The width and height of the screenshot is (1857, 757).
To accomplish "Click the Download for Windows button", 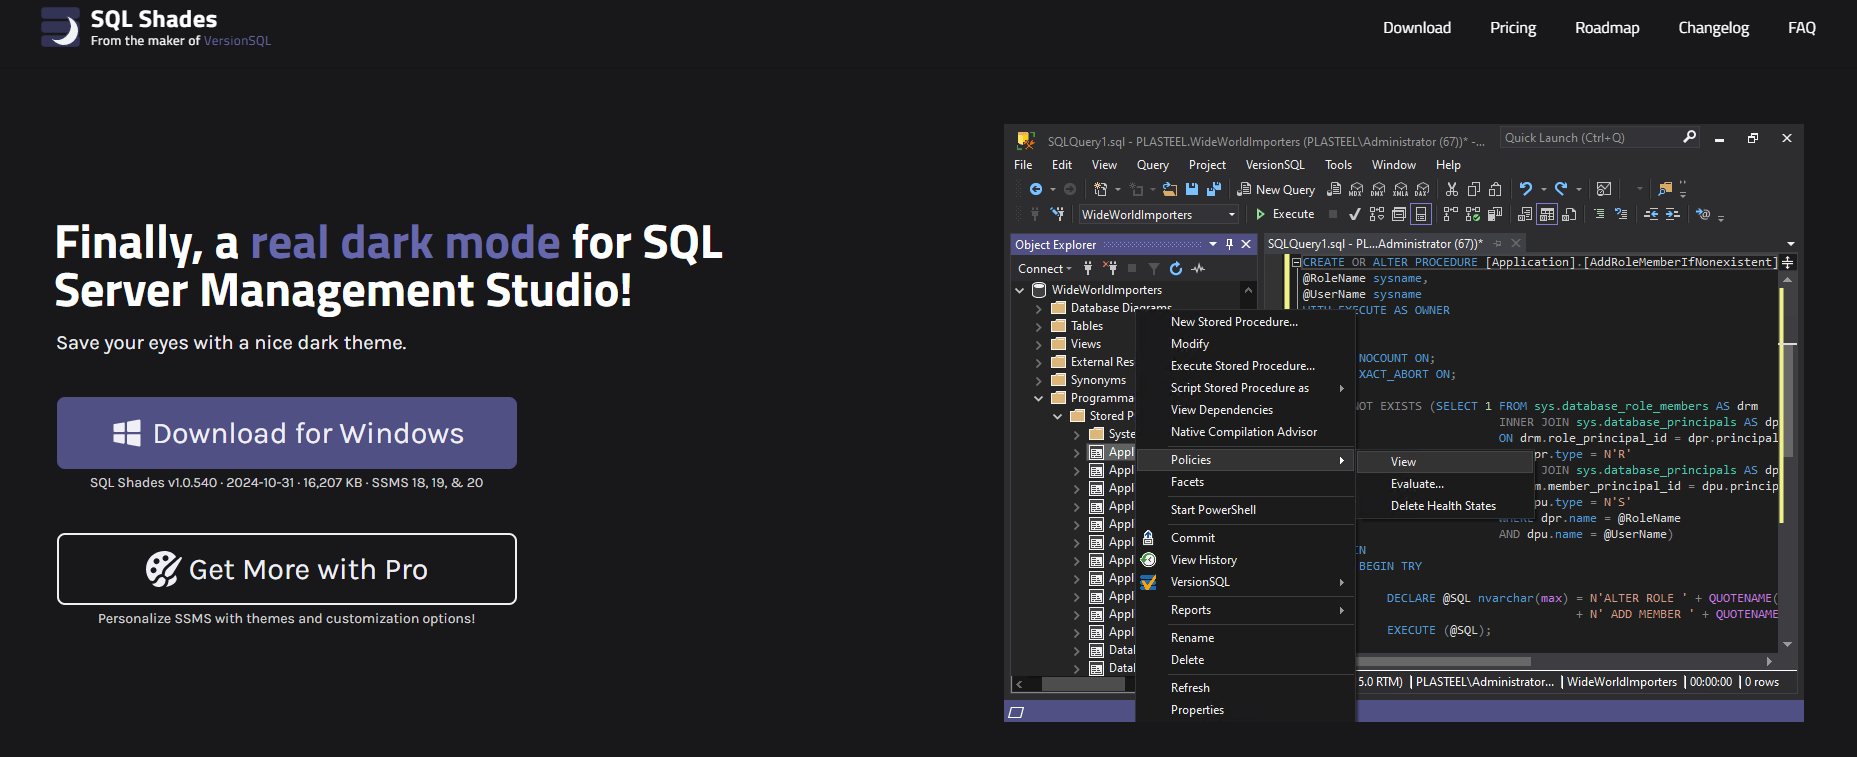I will pos(287,433).
